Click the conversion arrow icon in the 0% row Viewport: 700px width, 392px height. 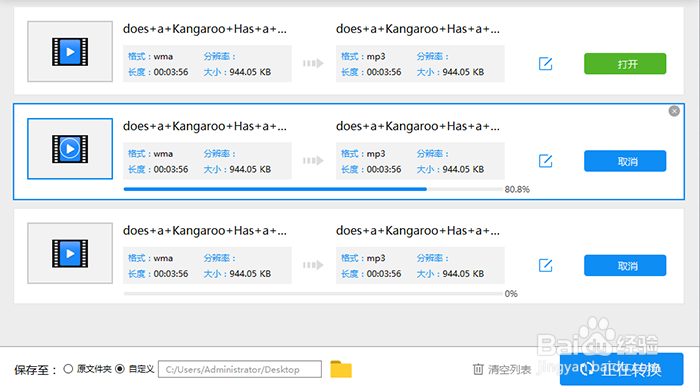313,265
